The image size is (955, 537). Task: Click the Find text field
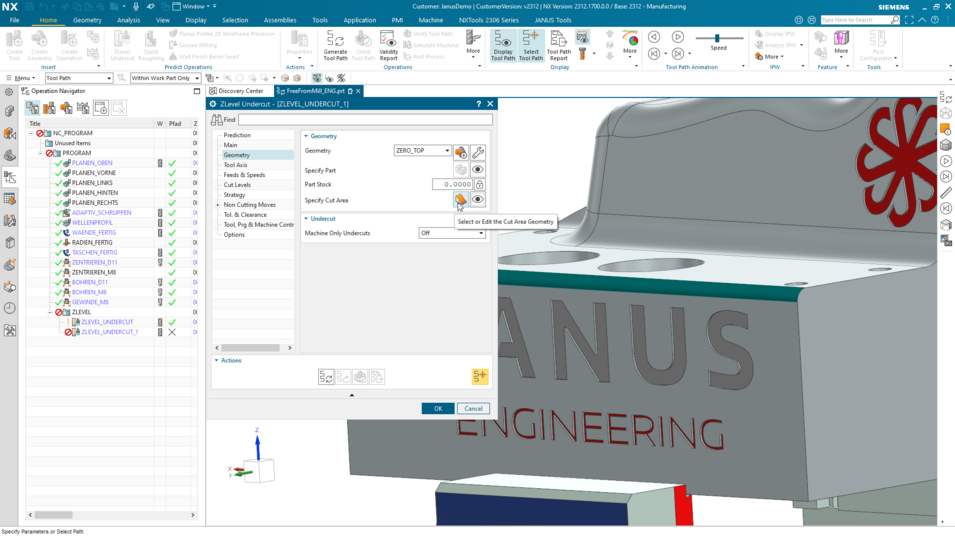coord(365,120)
